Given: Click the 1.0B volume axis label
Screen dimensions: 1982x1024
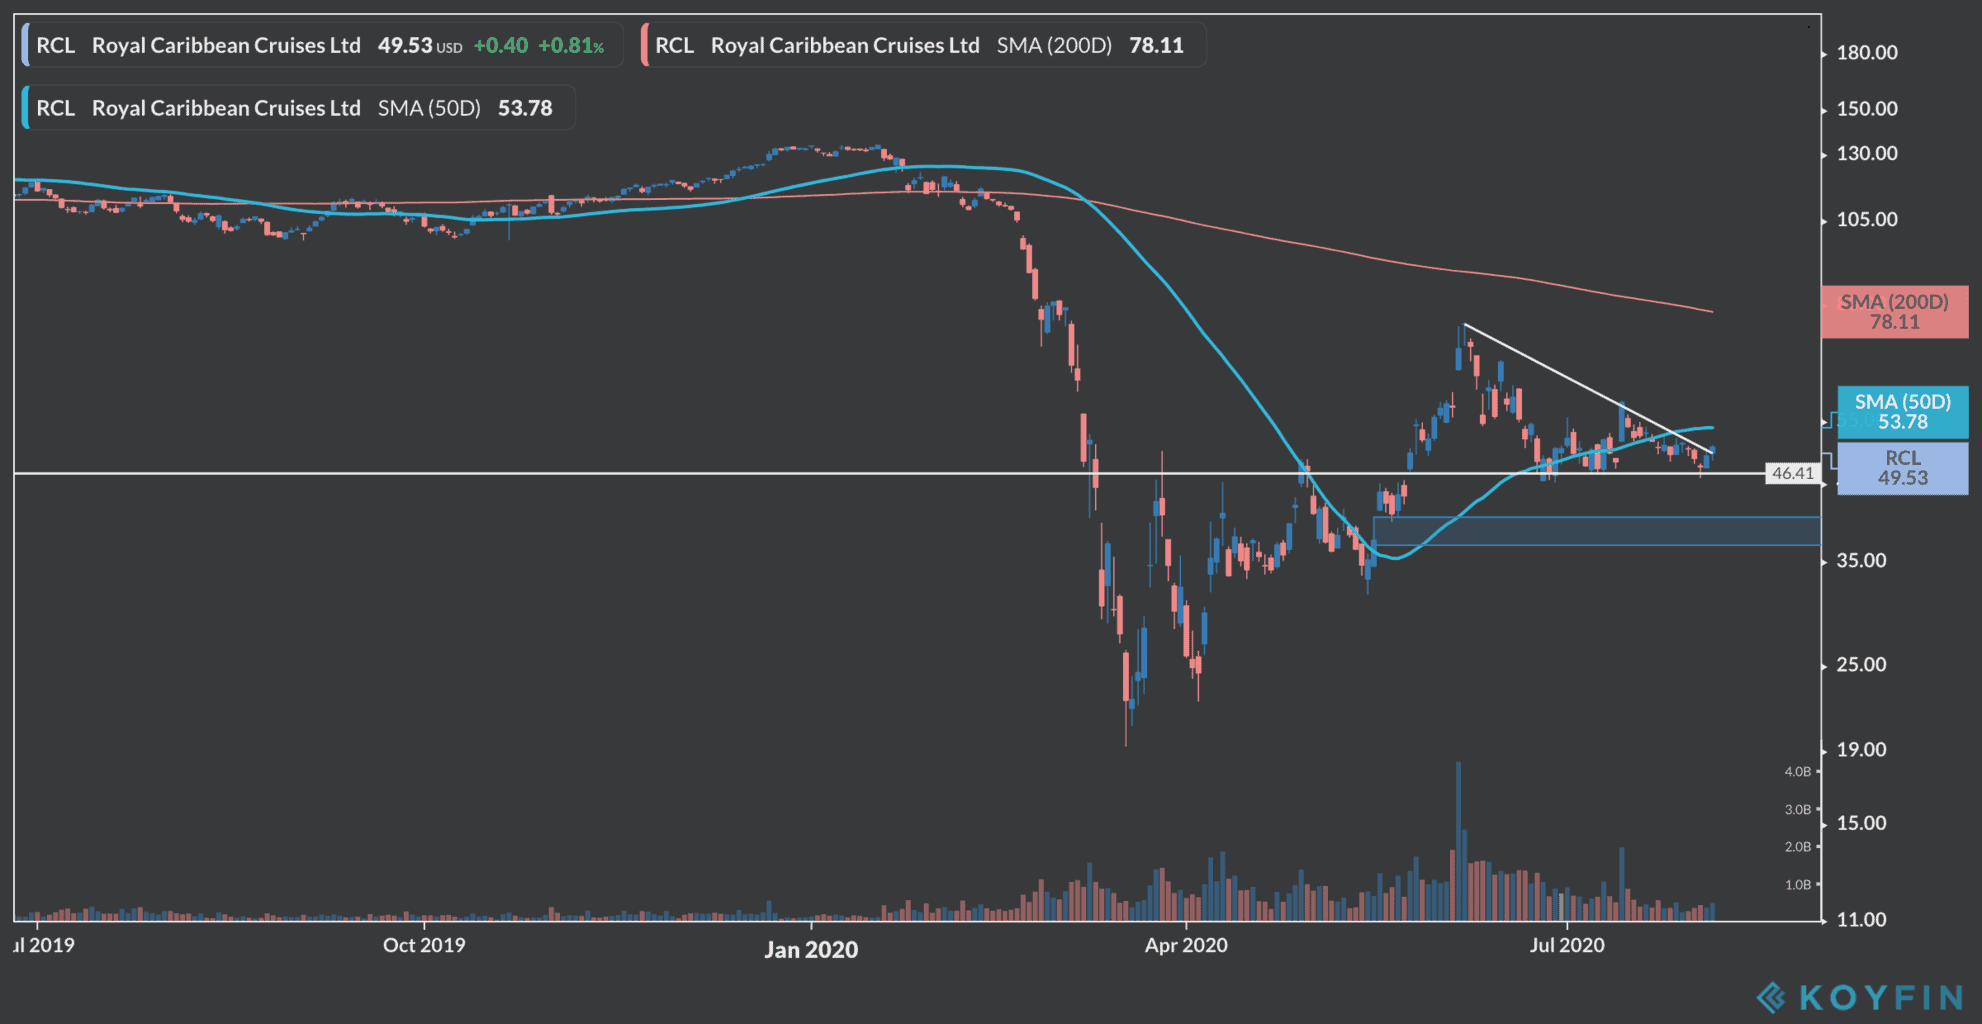Looking at the screenshot, I should (1797, 885).
